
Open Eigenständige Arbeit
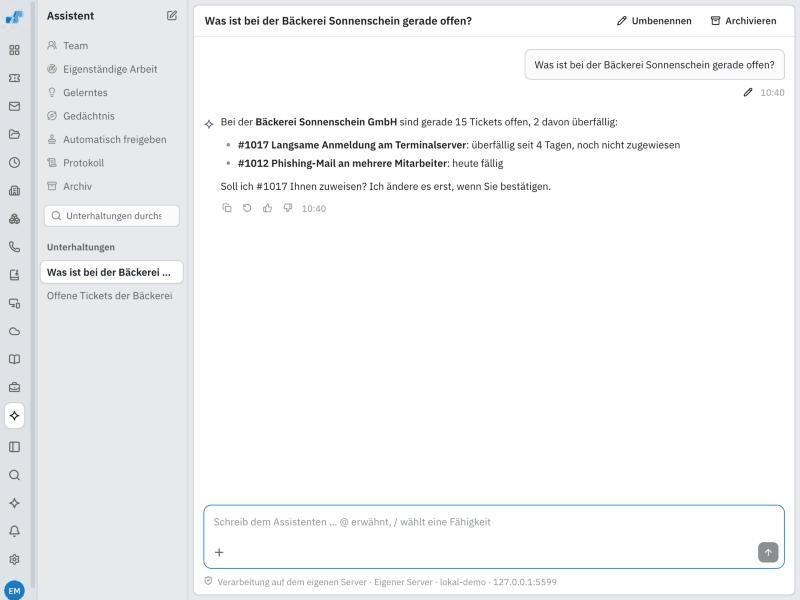[112, 69]
